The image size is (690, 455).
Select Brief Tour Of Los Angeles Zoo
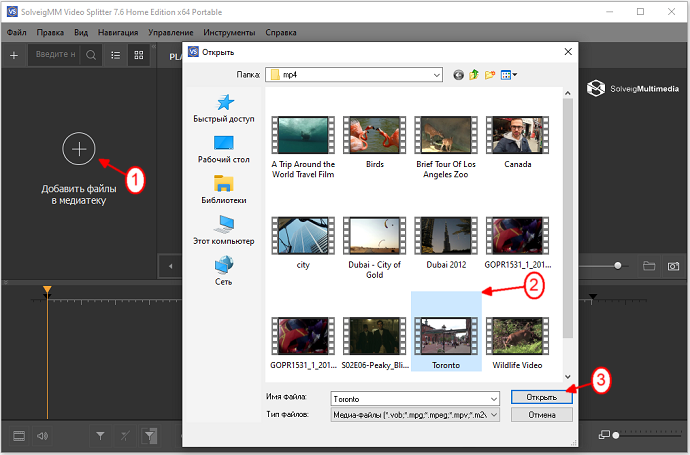coord(446,147)
